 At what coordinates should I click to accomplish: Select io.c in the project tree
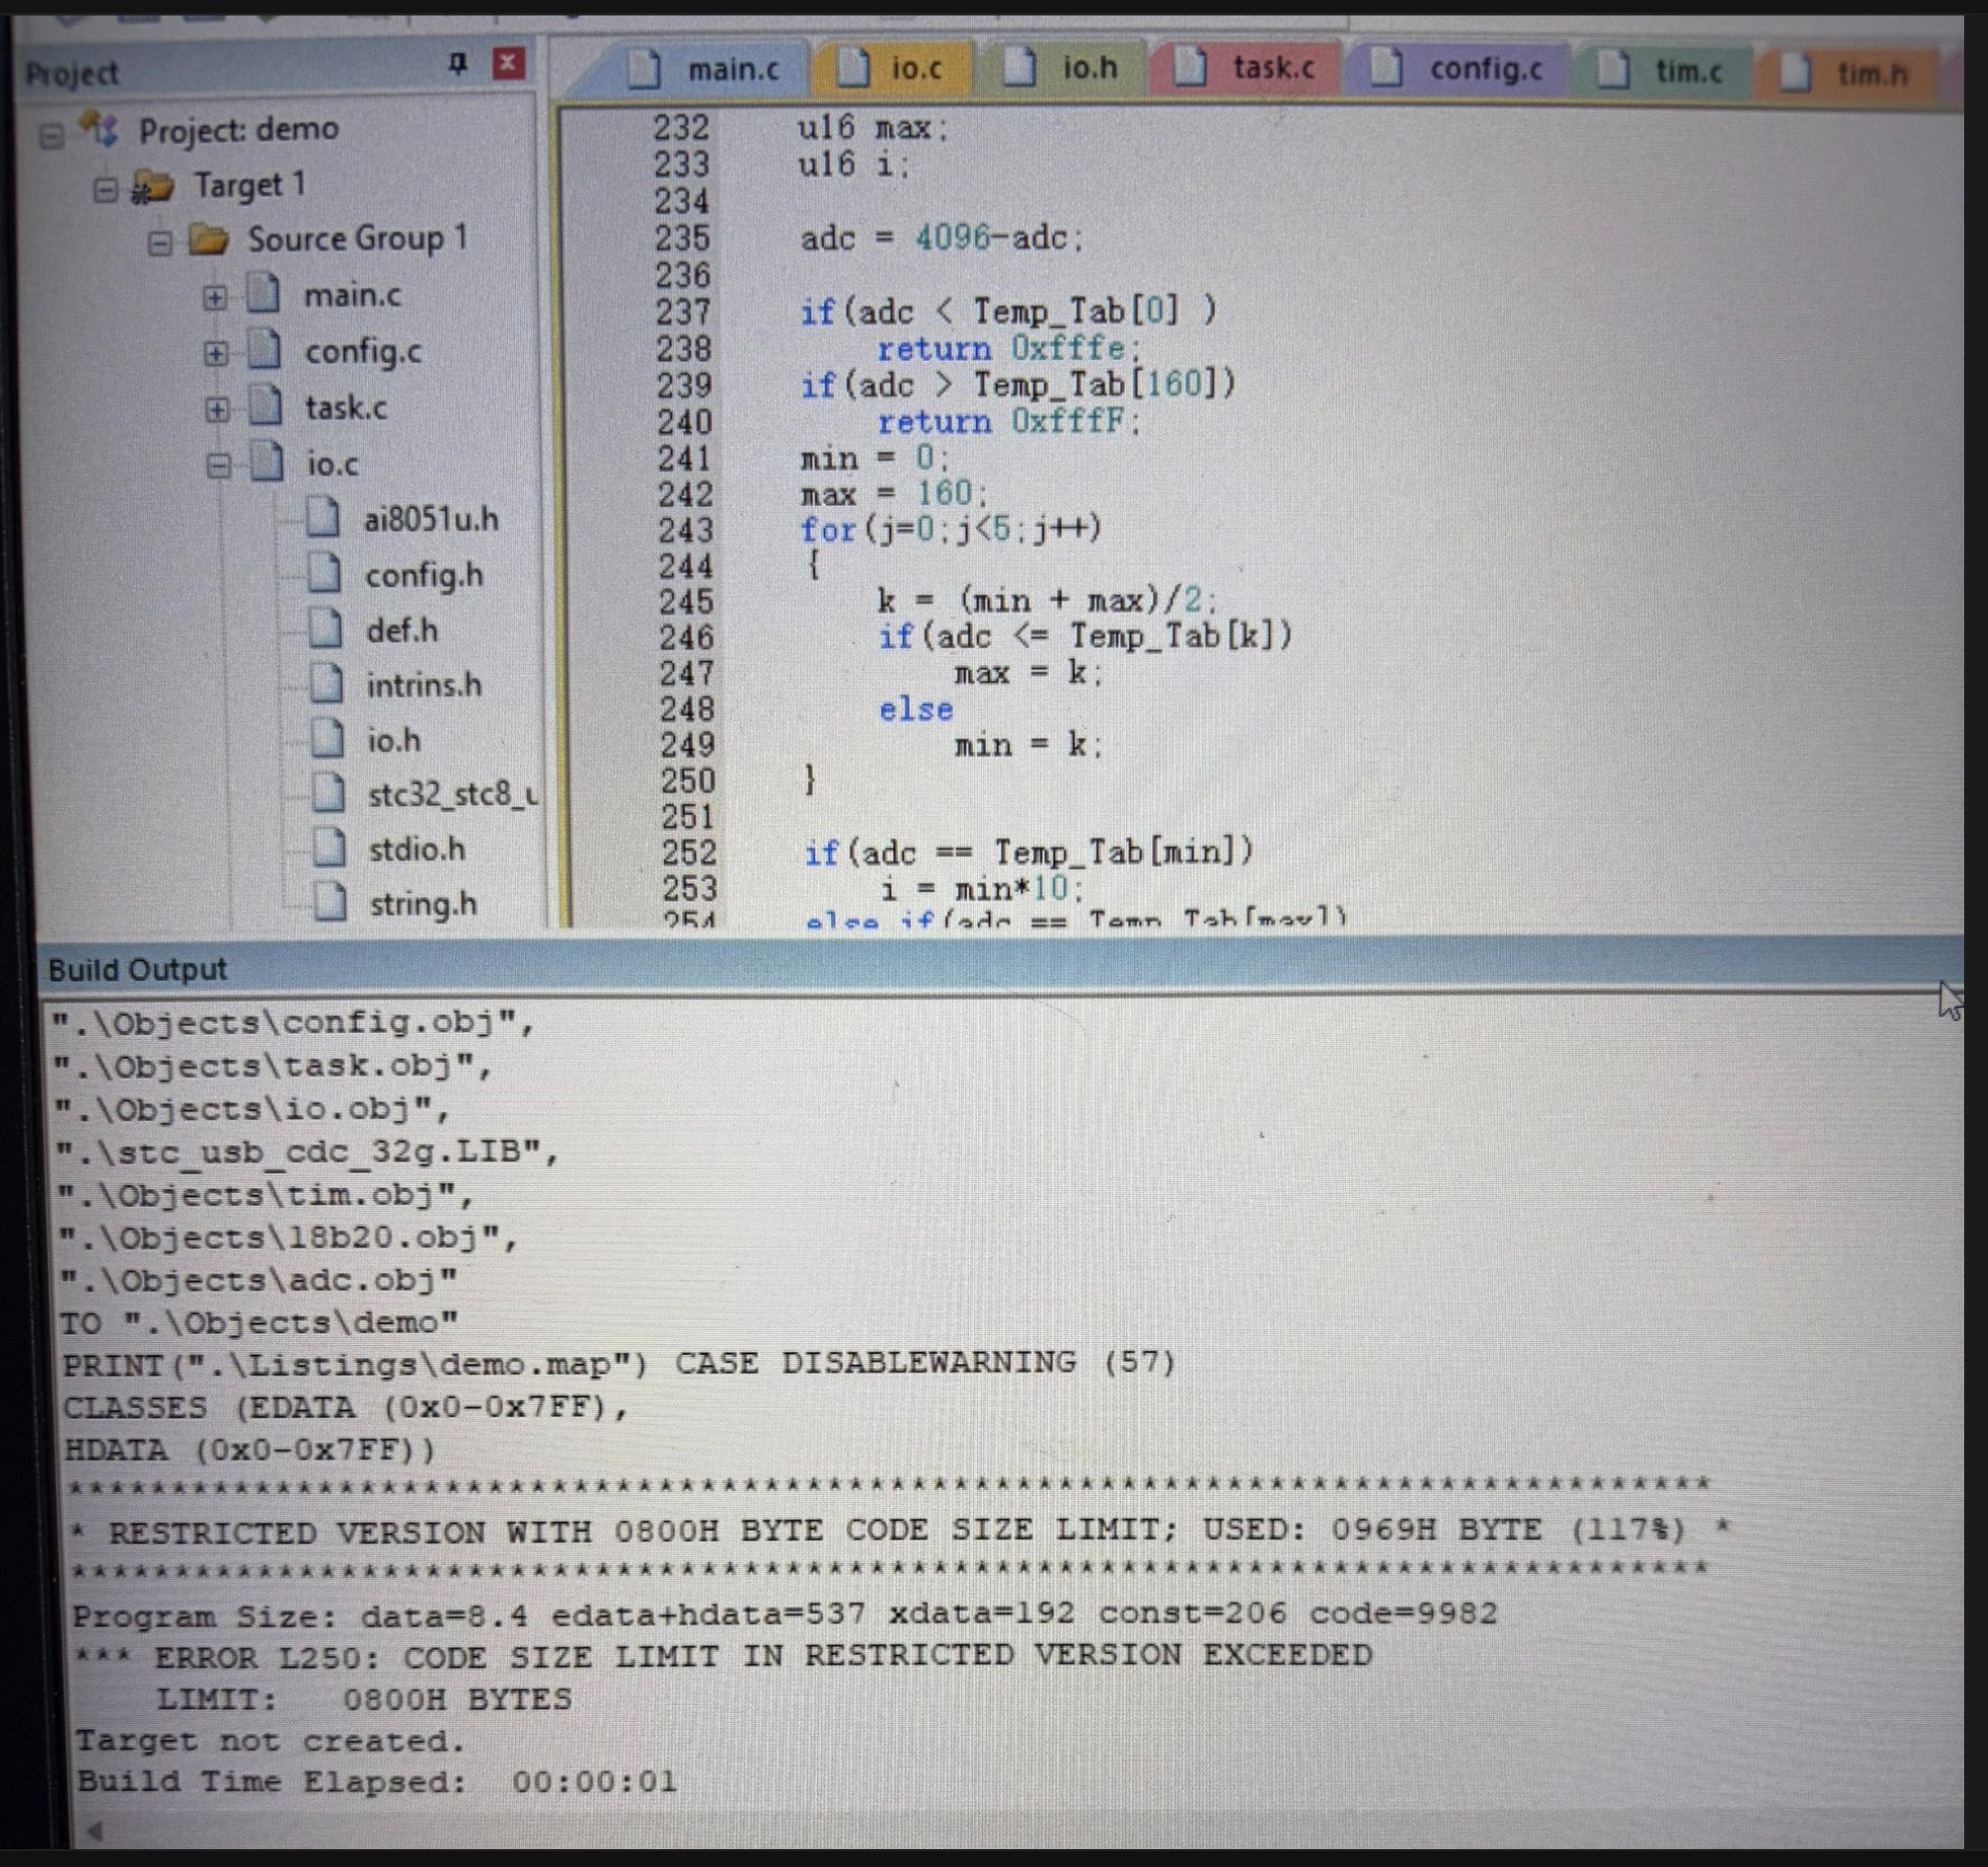tap(332, 464)
